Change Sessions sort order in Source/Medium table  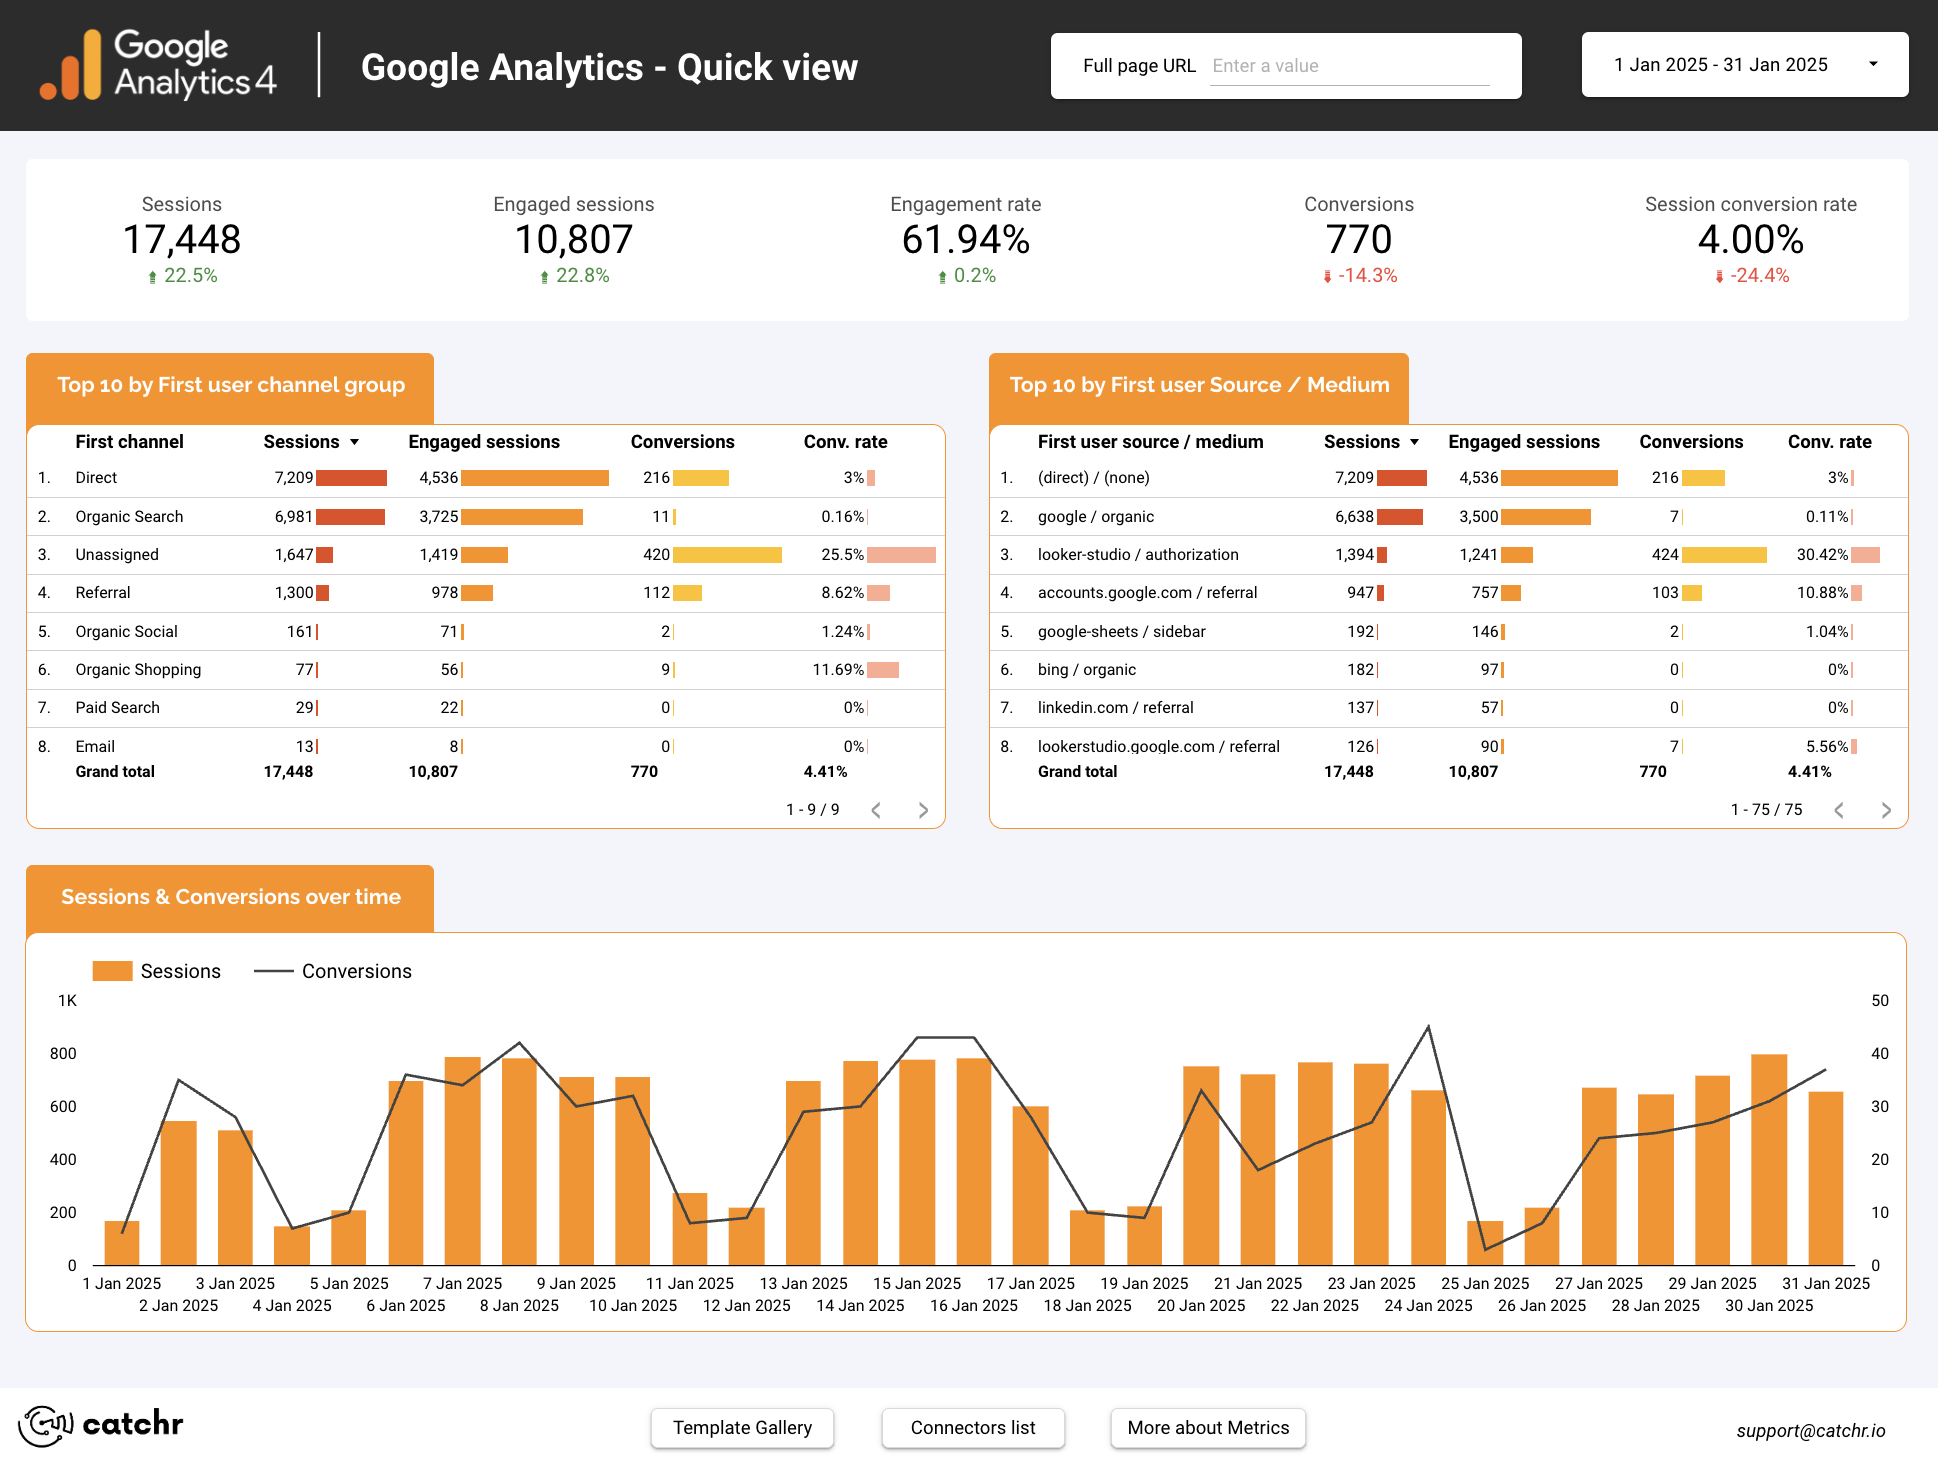(1414, 441)
